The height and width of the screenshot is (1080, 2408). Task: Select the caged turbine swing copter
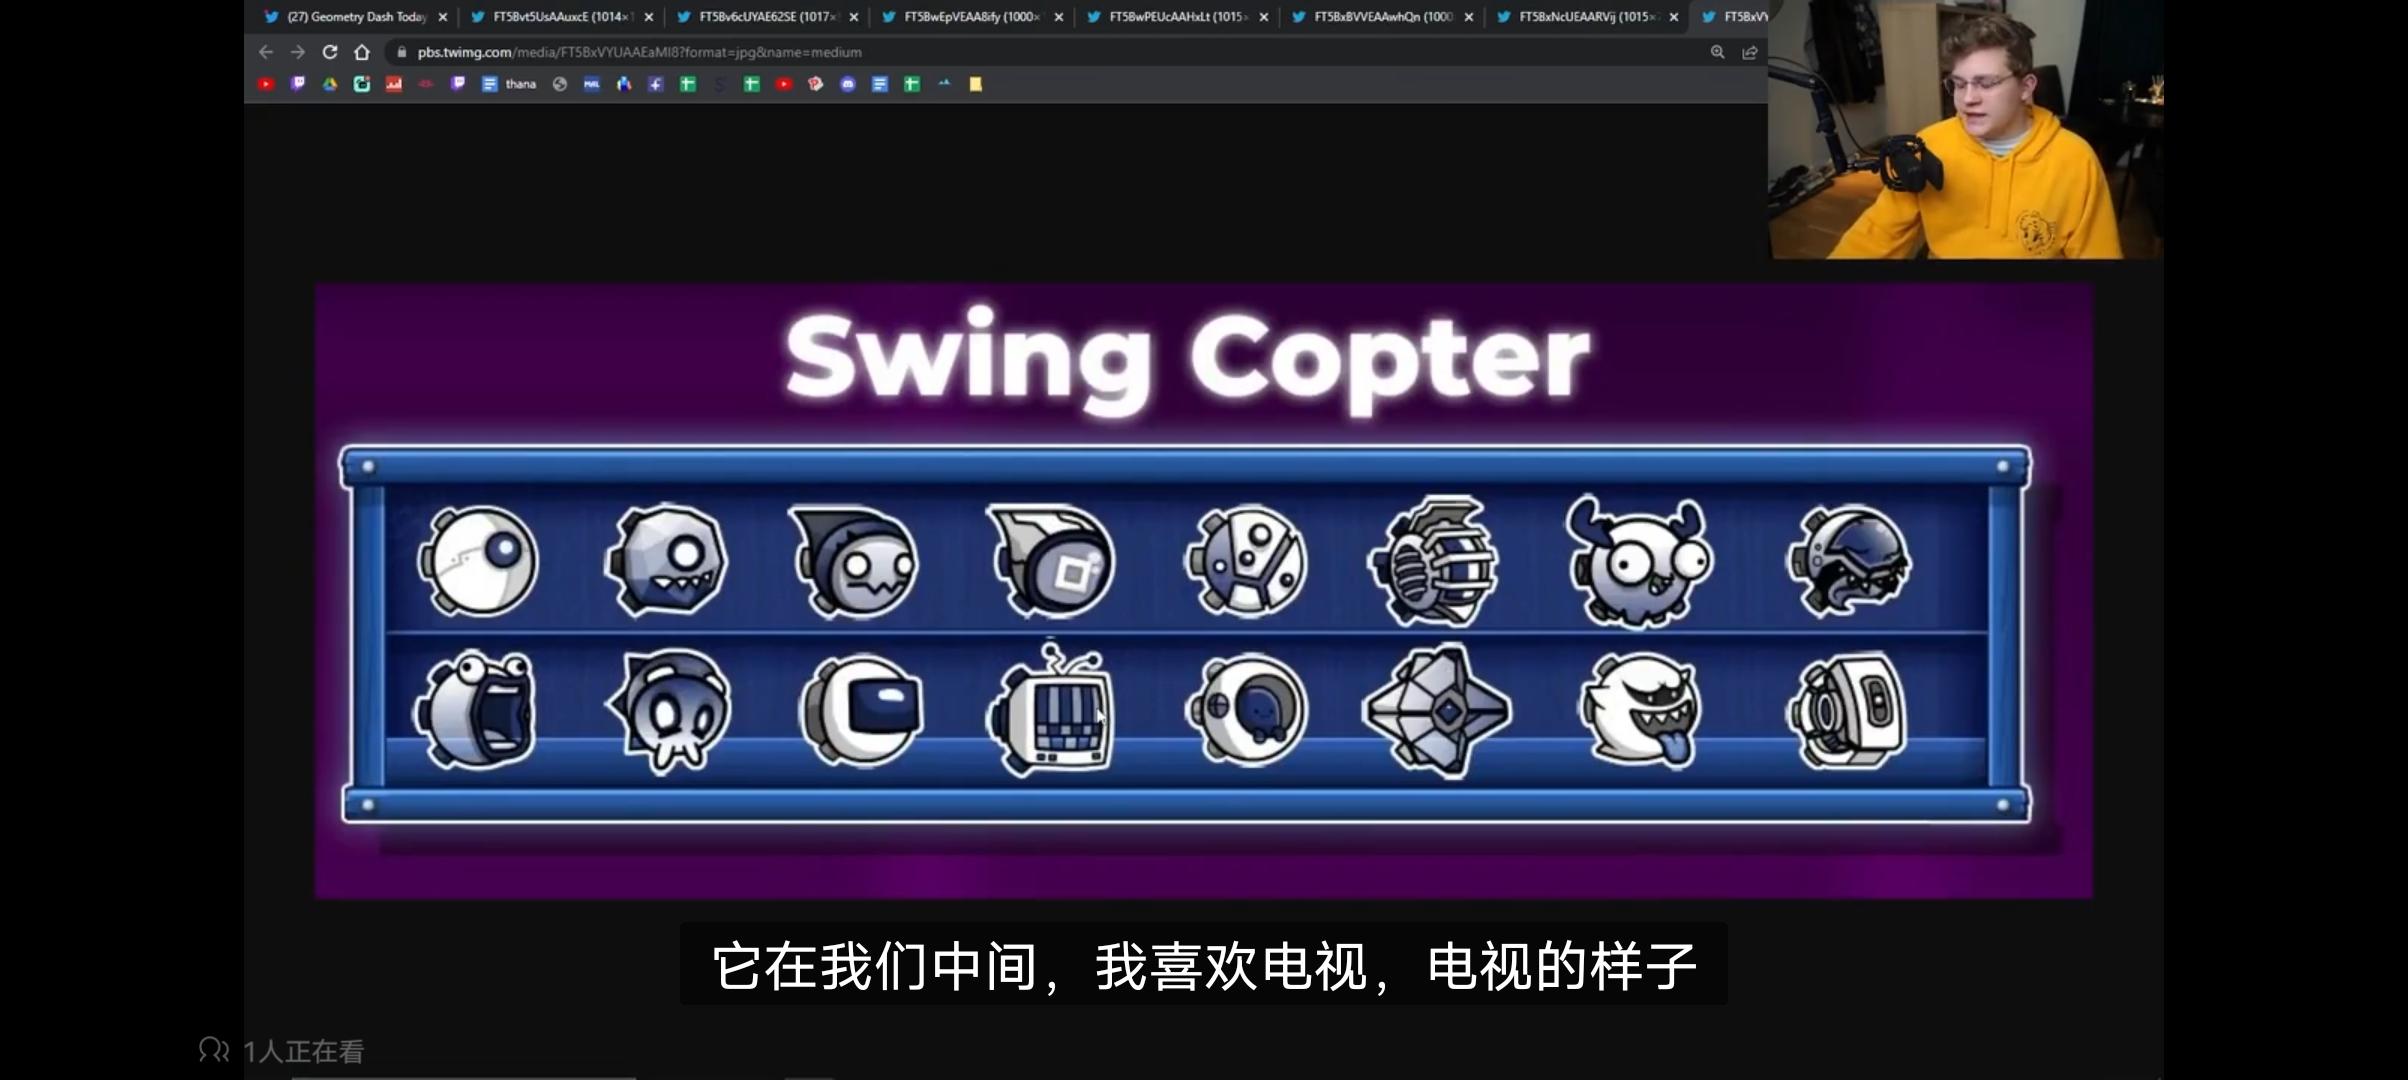(x=1434, y=560)
